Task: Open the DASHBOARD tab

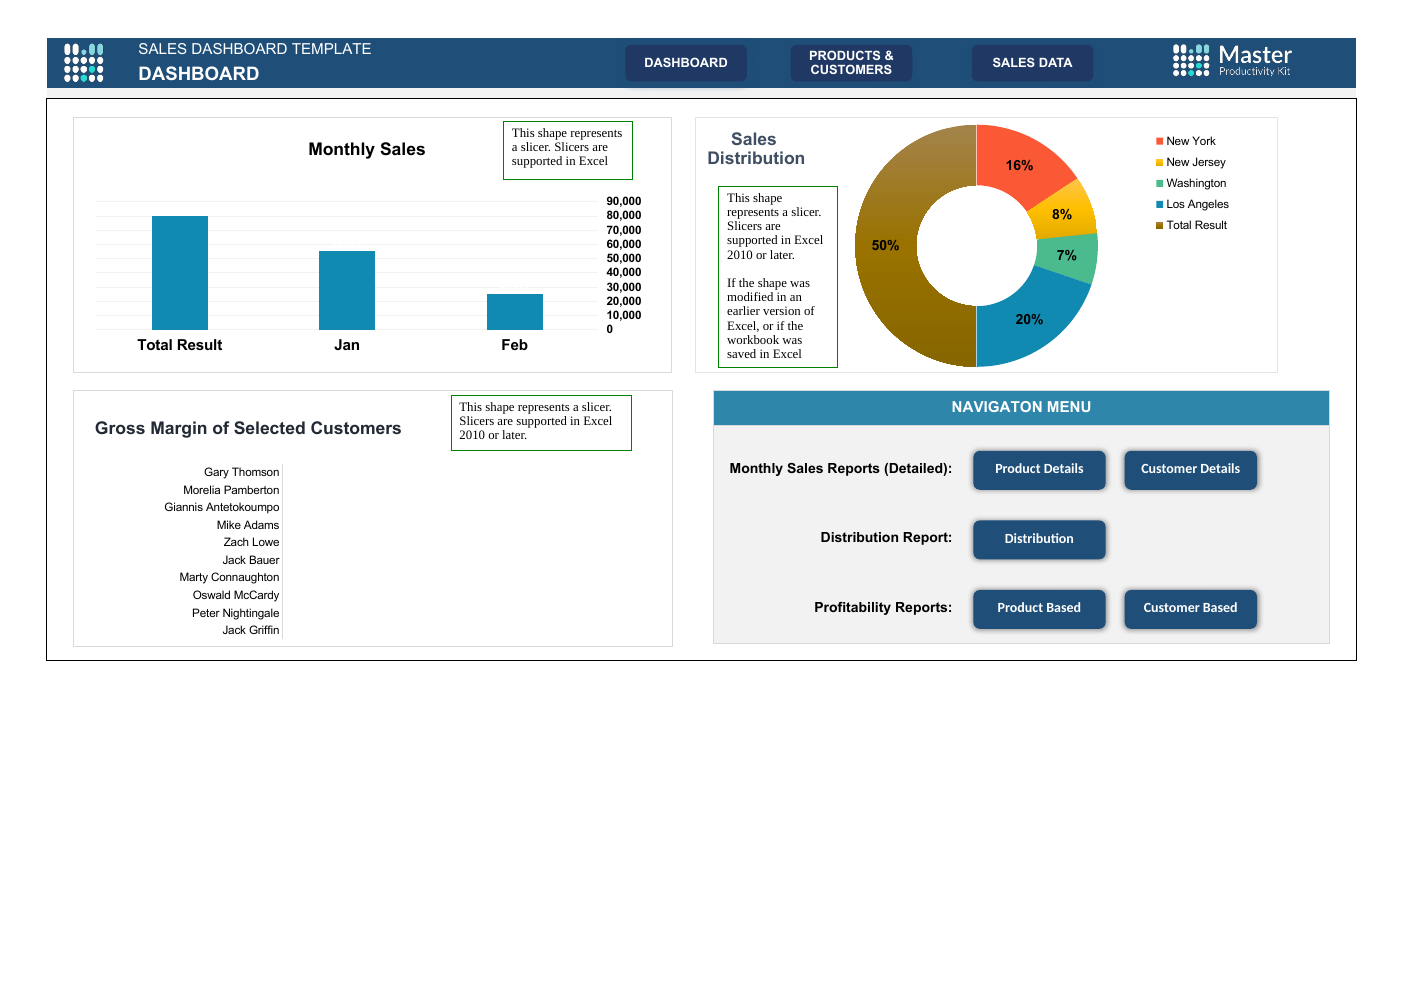Action: point(686,63)
